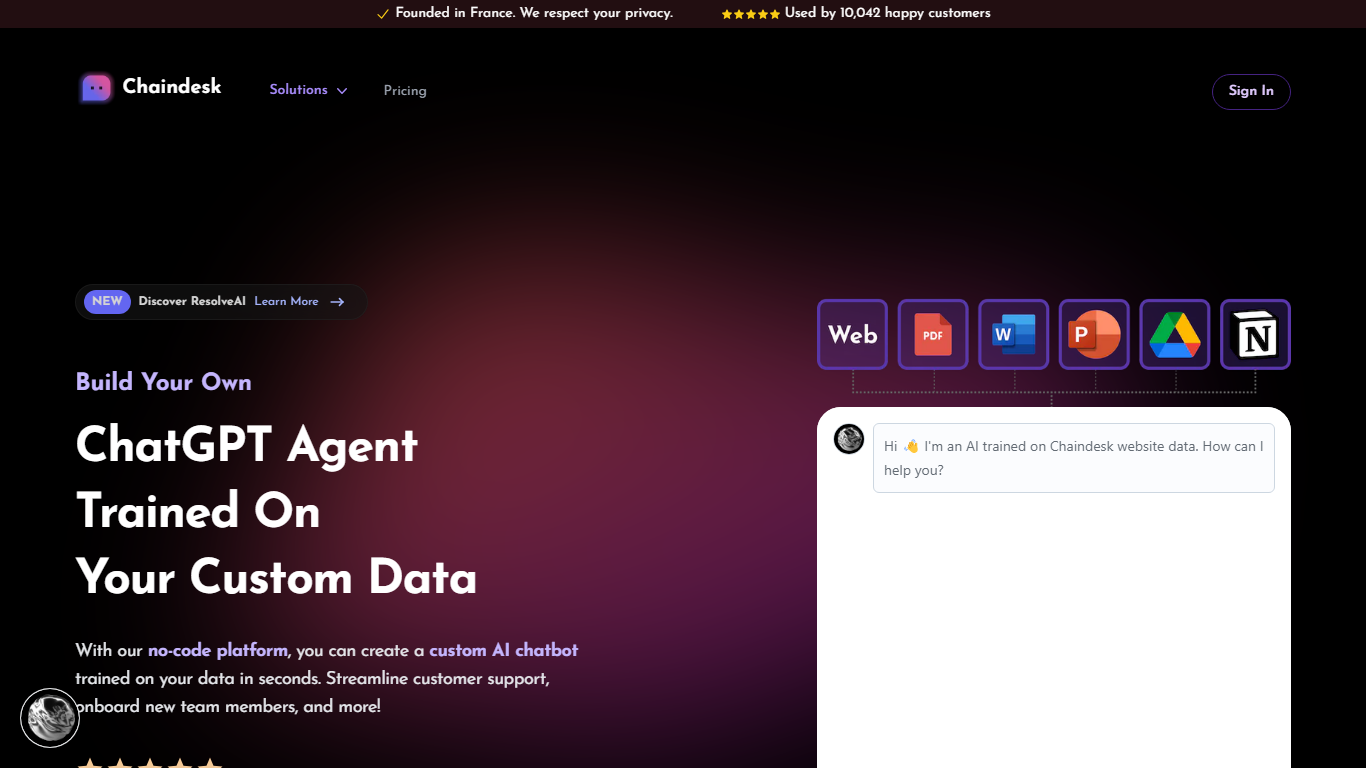Click the Chaindesk brand name
Image resolution: width=1366 pixels, height=768 pixels.
pos(172,87)
